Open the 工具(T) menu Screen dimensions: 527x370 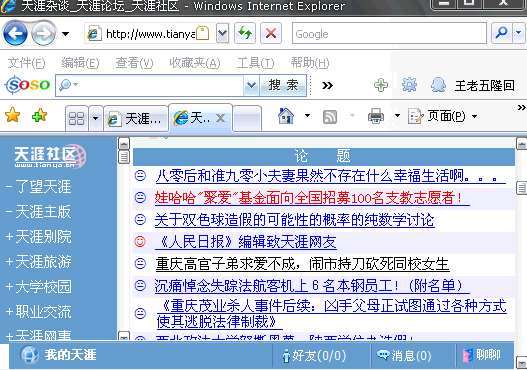[x=255, y=63]
